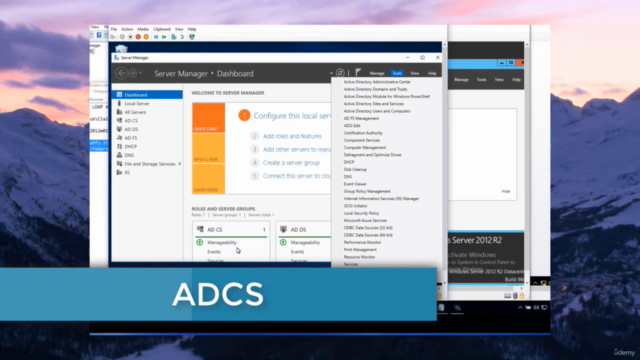Click the red Shut Down toolbar icon

point(138,37)
